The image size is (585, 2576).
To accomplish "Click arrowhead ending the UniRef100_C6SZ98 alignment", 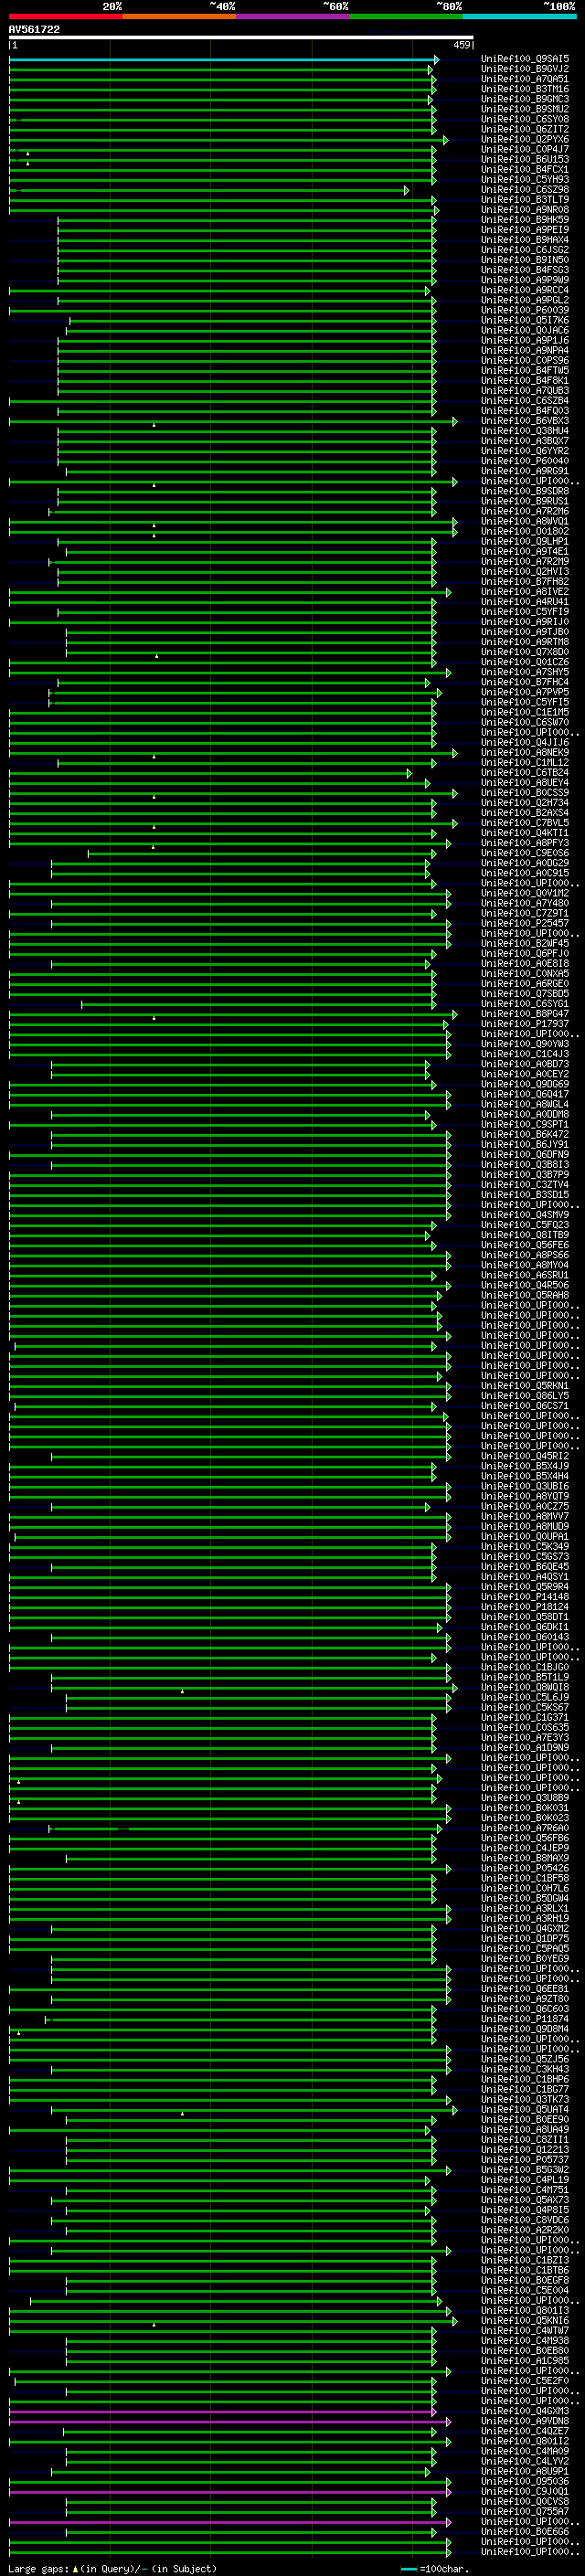I will pos(407,190).
